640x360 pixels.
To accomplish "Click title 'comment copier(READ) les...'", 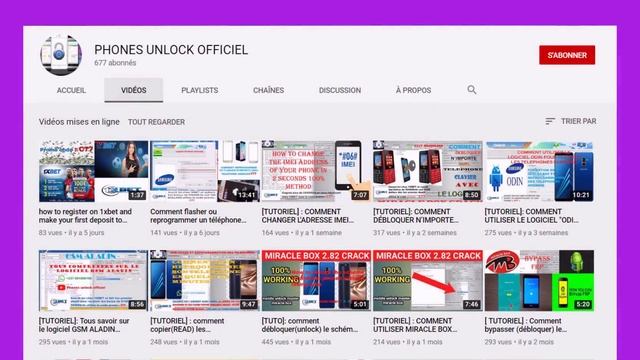I will [187, 325].
